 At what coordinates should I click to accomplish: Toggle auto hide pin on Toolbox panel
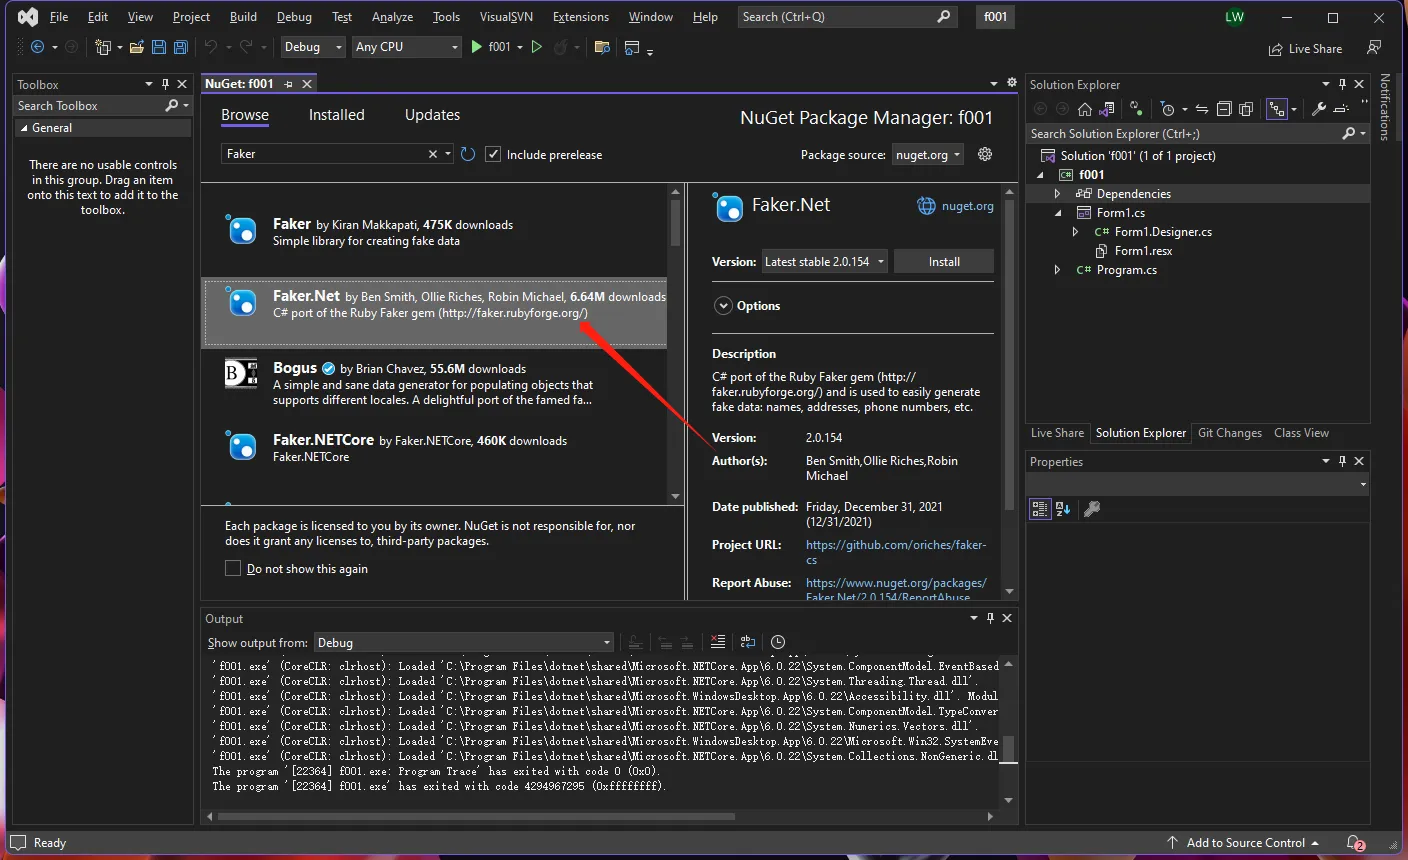click(166, 84)
